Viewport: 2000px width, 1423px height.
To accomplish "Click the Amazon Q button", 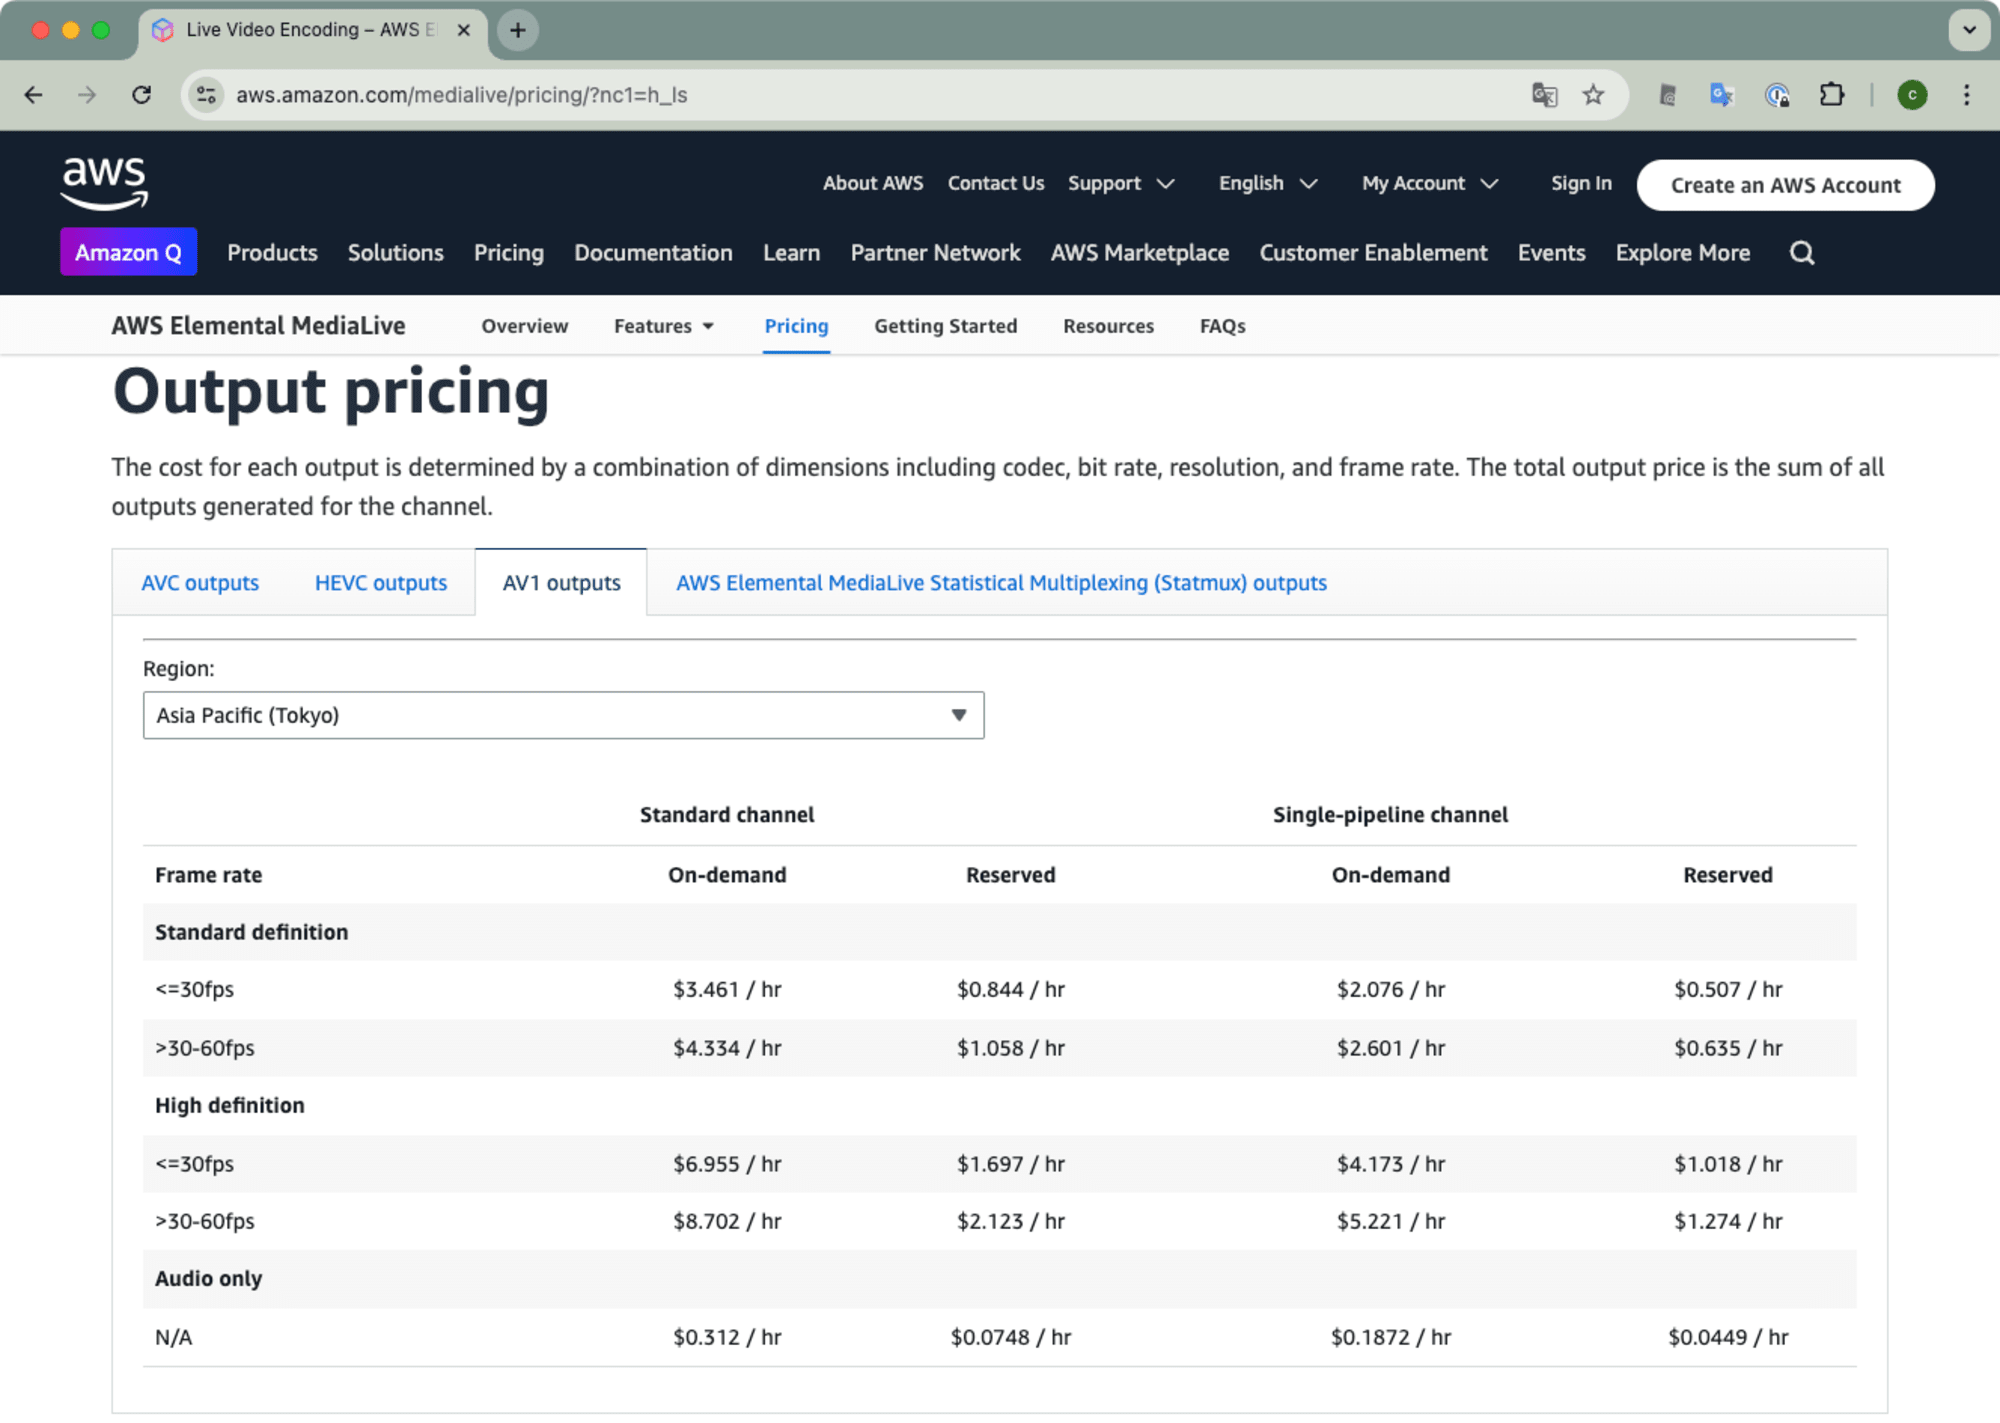I will click(128, 252).
